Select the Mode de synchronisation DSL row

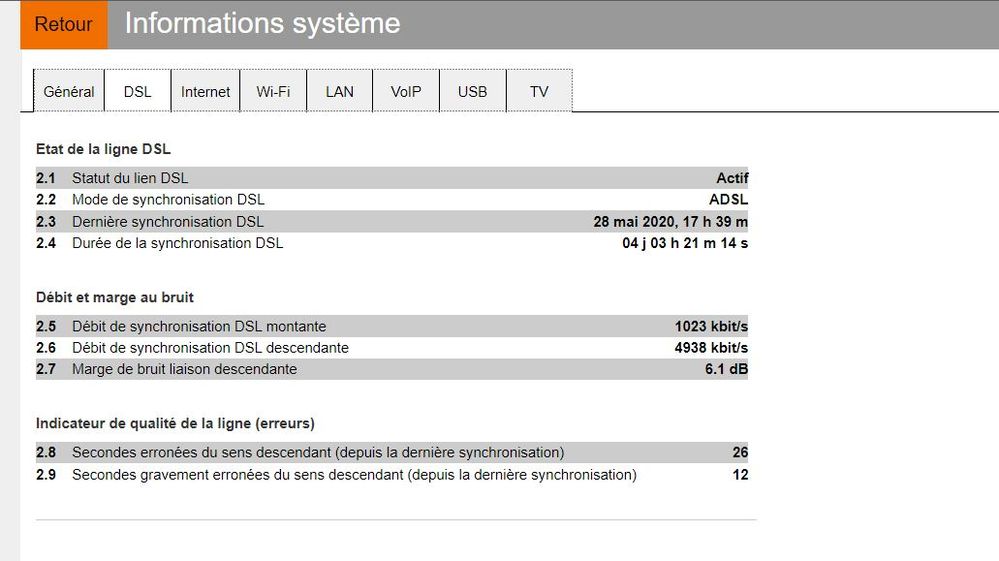coord(168,199)
